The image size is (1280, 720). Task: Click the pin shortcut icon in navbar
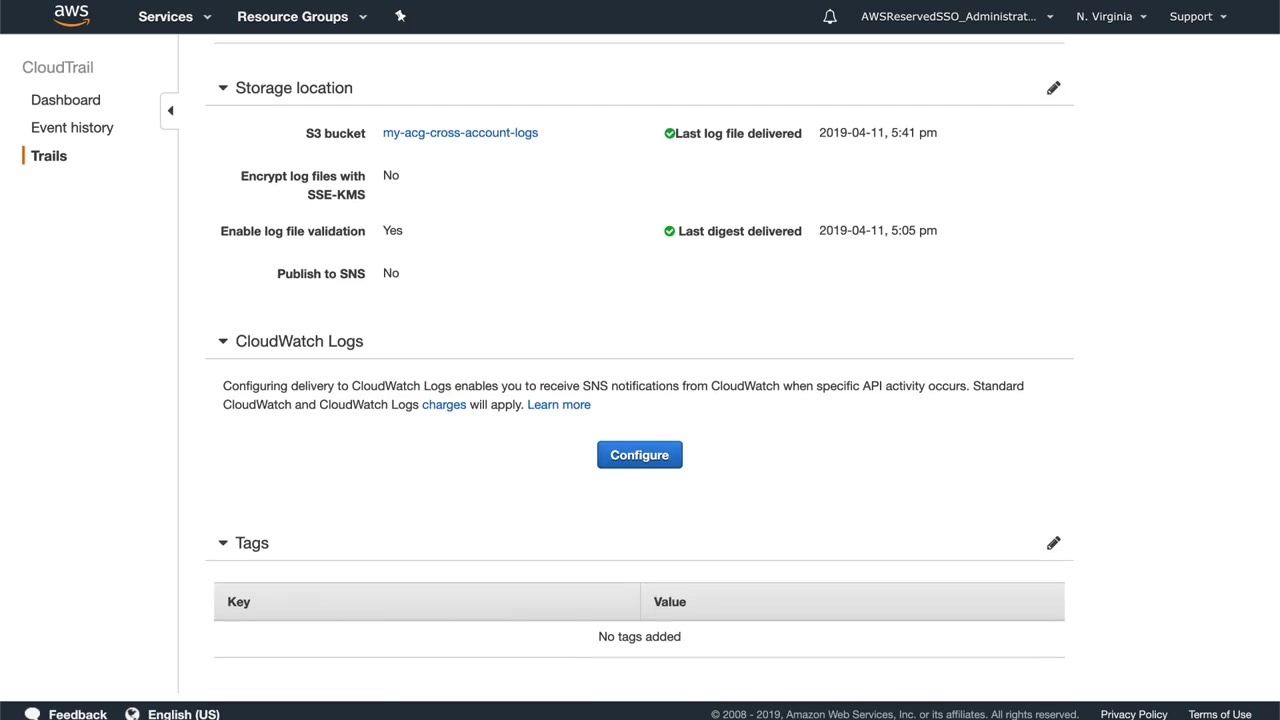(400, 16)
